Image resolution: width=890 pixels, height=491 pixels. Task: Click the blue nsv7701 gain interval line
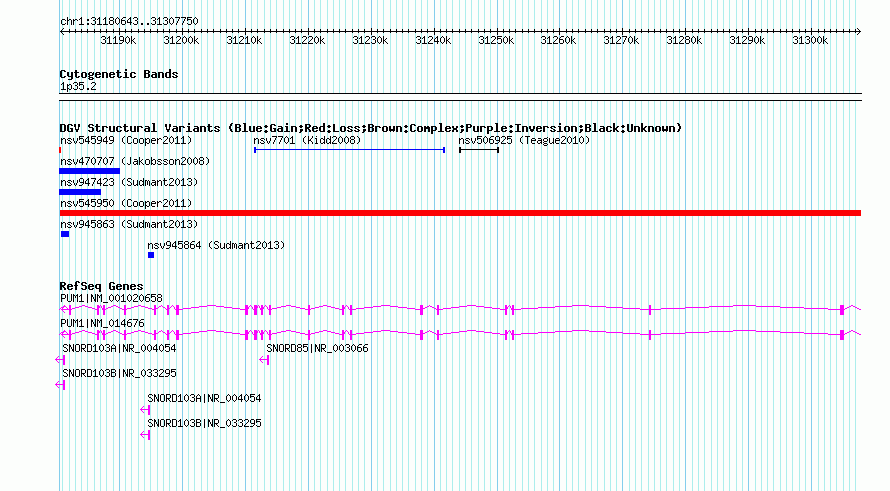[x=349, y=150]
